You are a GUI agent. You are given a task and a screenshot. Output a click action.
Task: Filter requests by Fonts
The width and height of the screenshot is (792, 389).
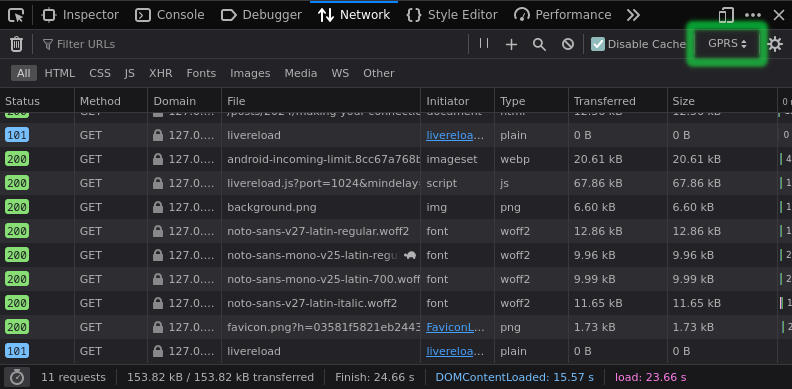tap(201, 73)
